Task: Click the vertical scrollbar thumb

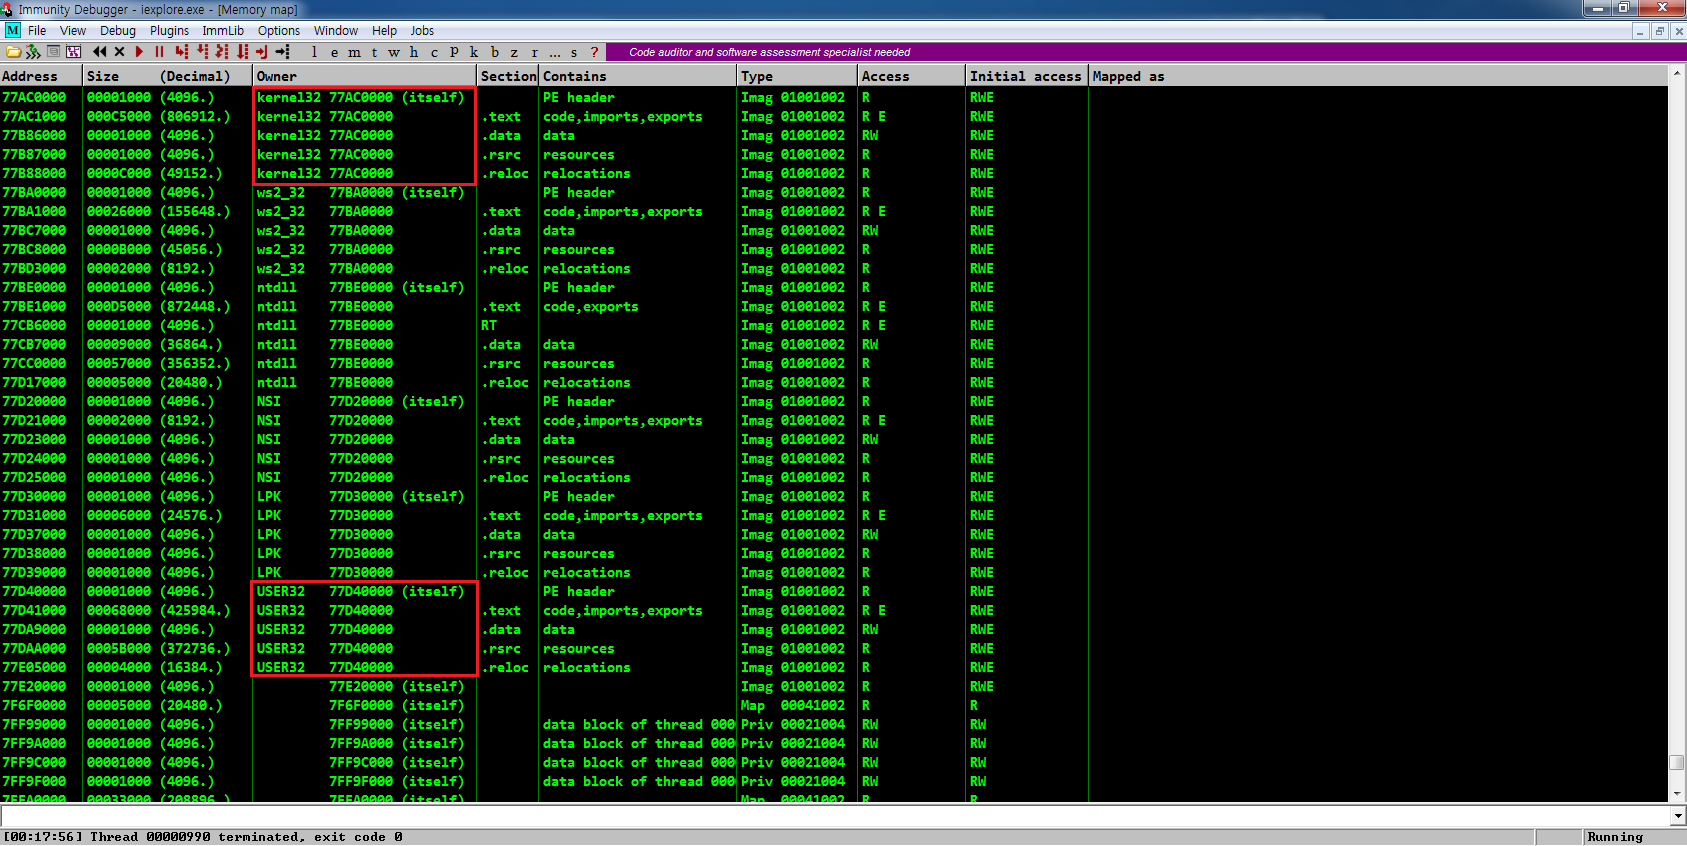Action: tap(1677, 762)
